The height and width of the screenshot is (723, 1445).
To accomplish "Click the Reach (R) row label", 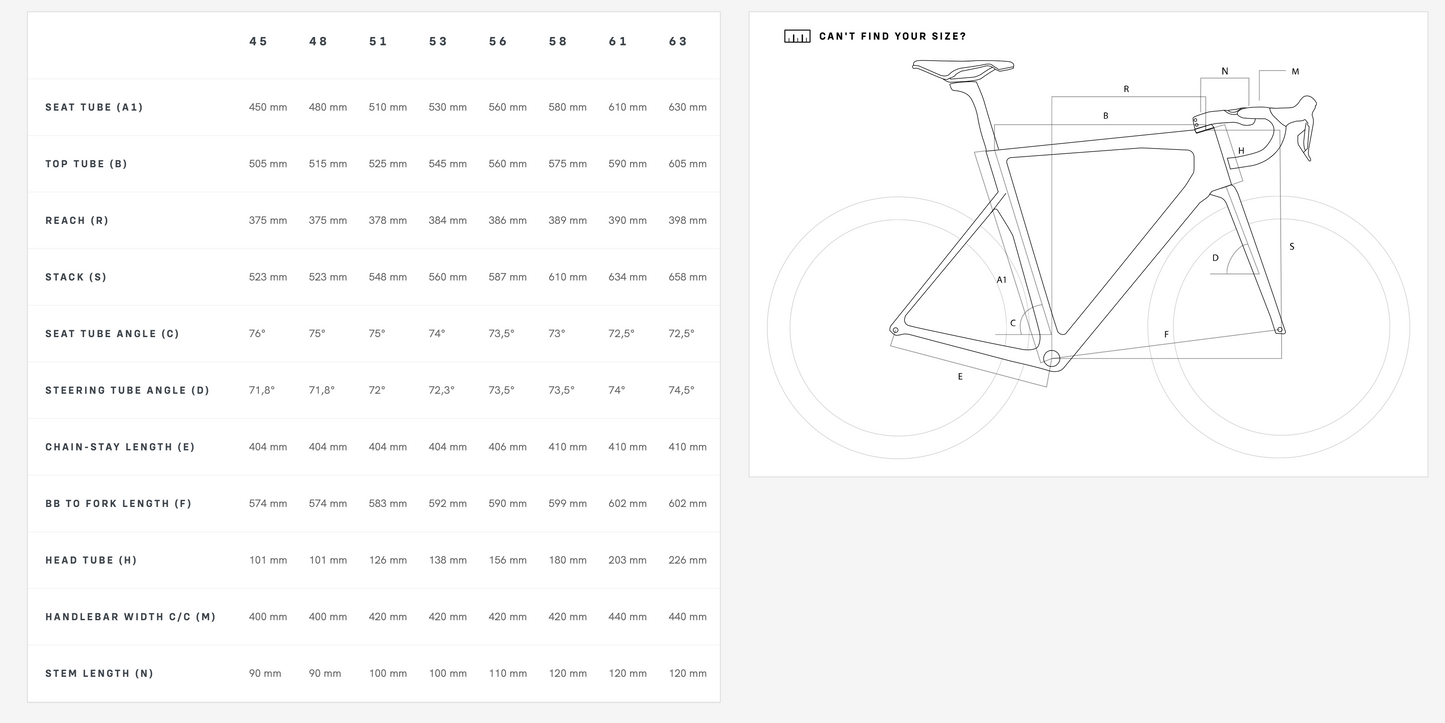I will [x=77, y=220].
